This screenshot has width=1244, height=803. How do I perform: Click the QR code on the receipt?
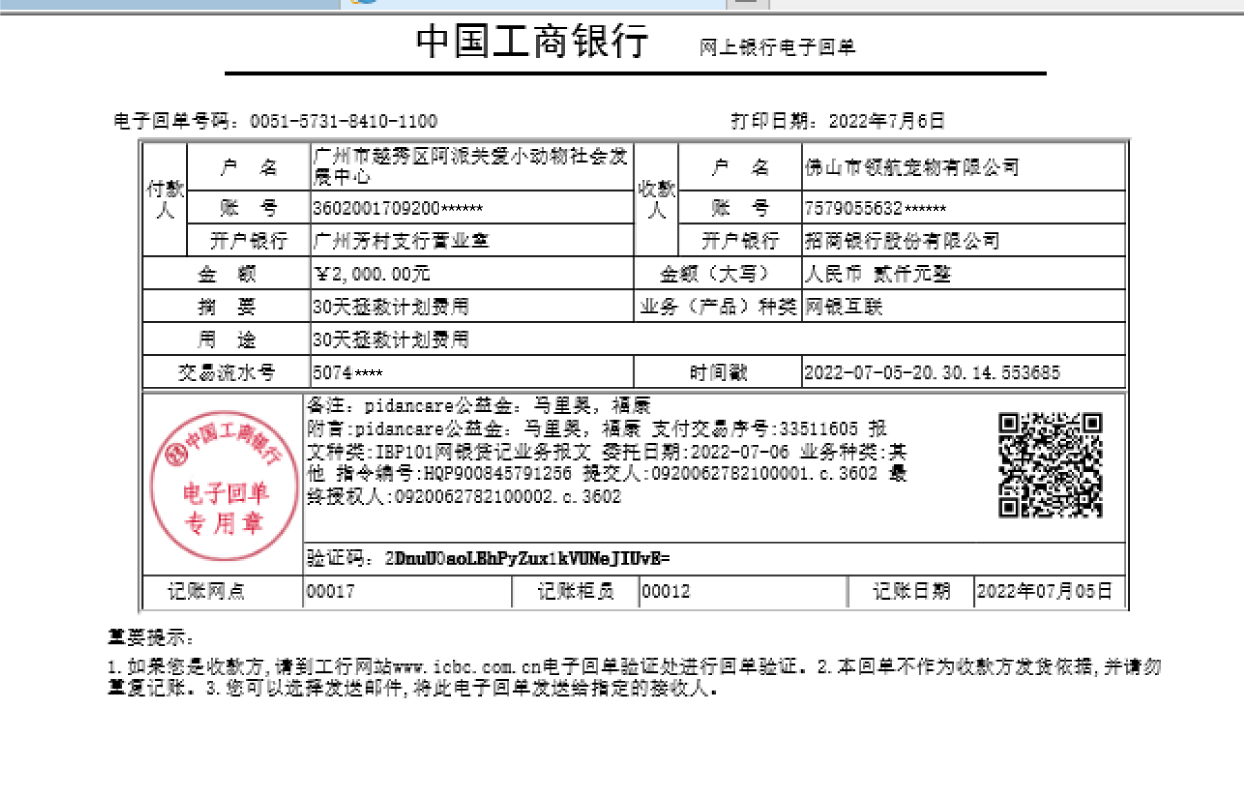pos(1050,465)
